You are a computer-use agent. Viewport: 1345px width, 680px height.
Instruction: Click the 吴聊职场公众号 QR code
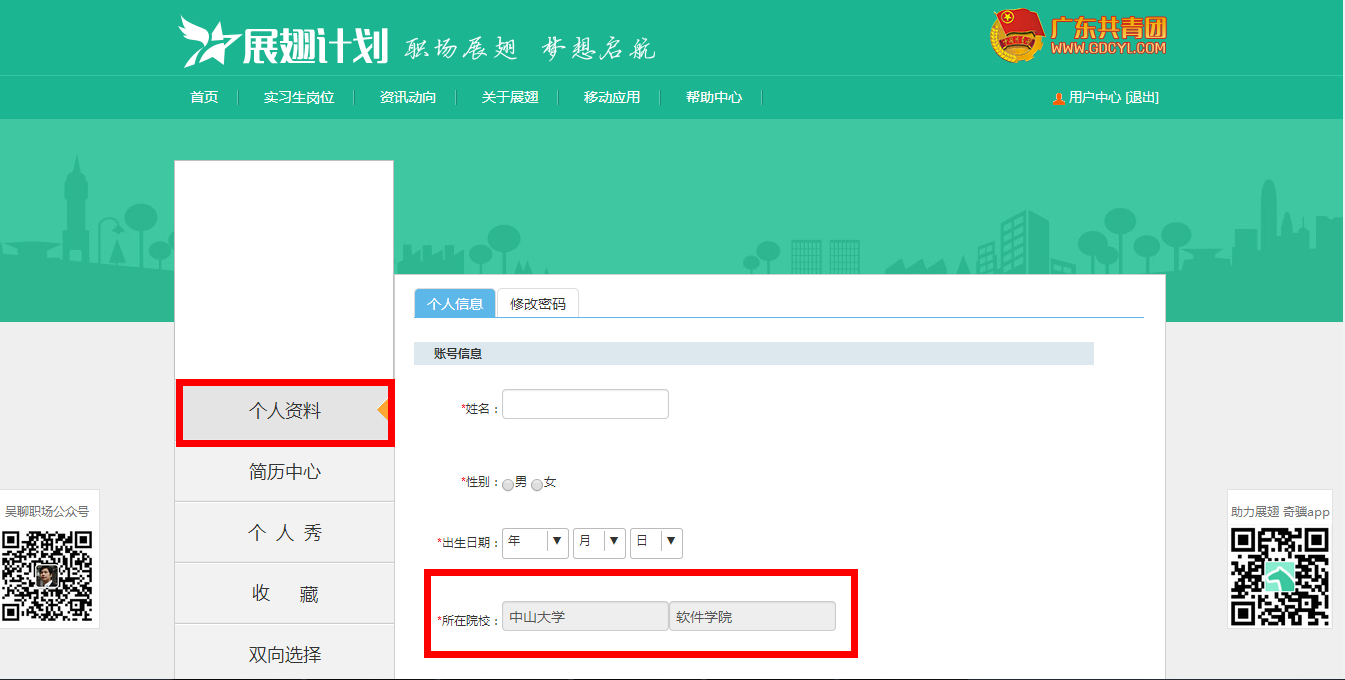tap(47, 575)
